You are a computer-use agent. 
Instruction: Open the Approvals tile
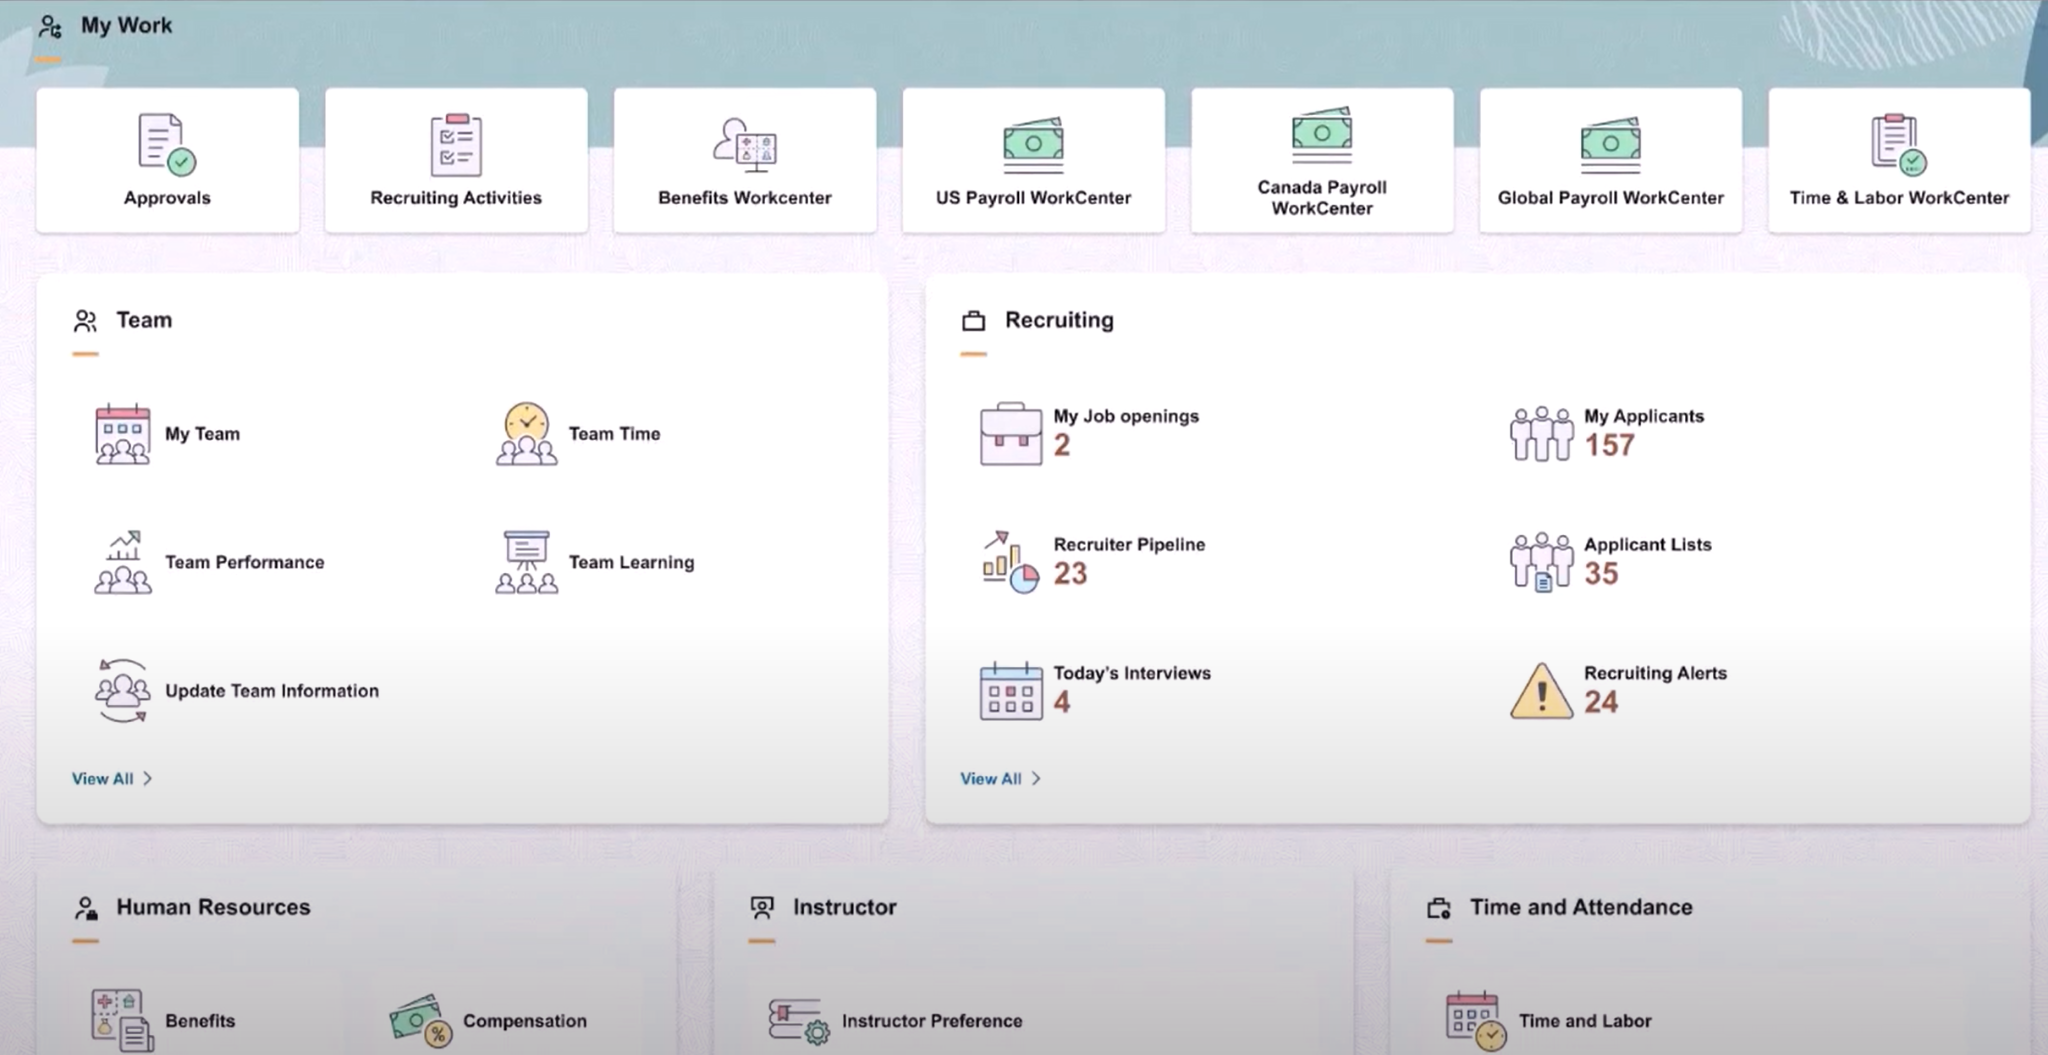(x=165, y=160)
